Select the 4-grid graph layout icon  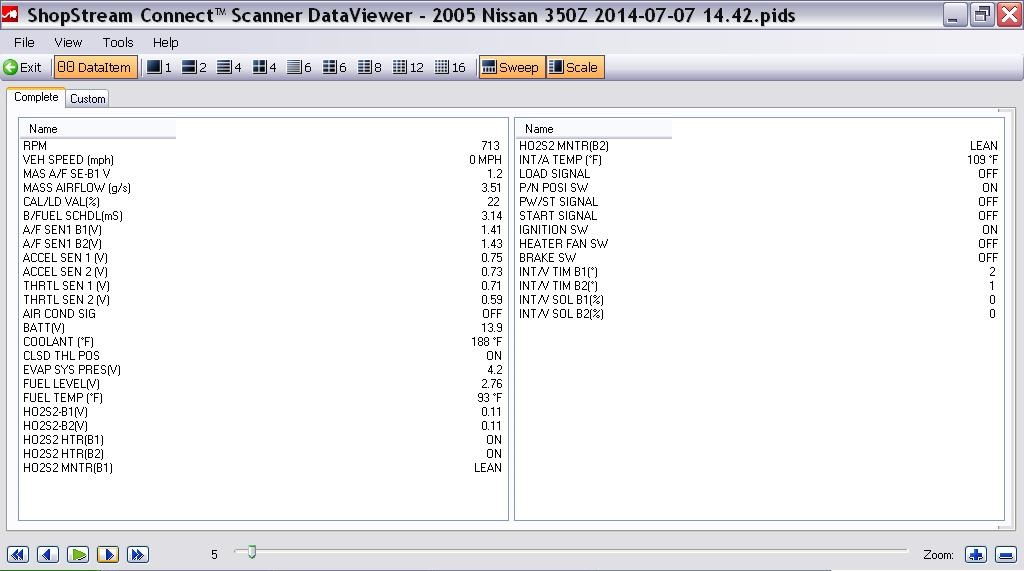pyautogui.click(x=264, y=67)
